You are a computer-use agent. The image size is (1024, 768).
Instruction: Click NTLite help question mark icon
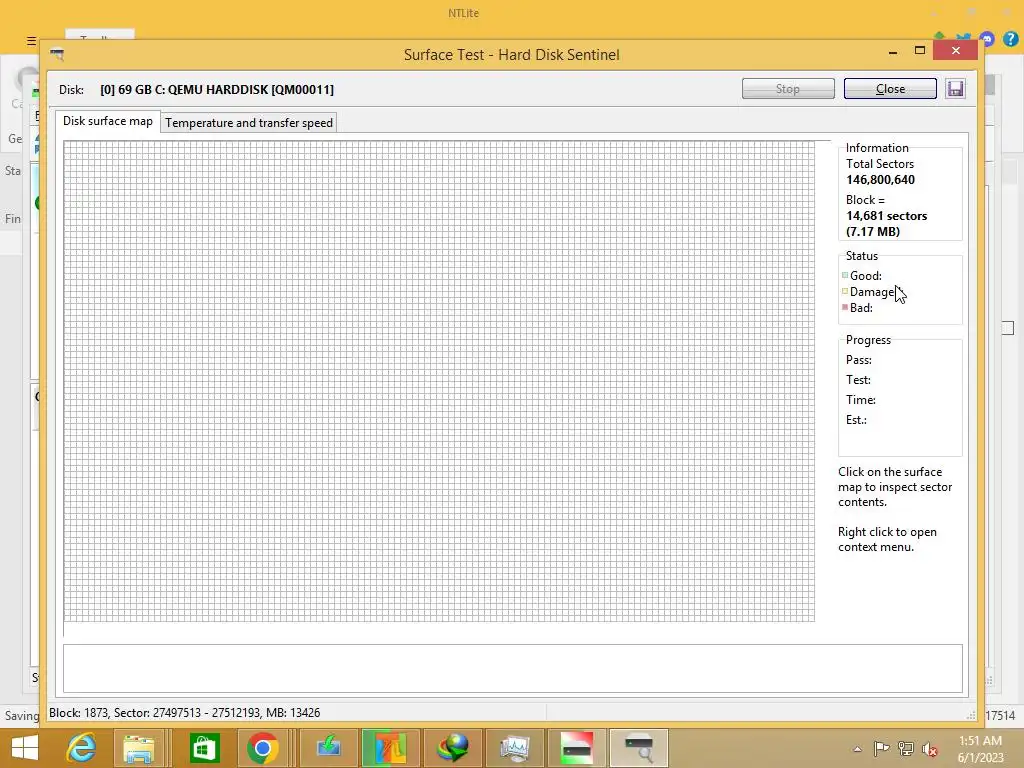pyautogui.click(x=1010, y=39)
